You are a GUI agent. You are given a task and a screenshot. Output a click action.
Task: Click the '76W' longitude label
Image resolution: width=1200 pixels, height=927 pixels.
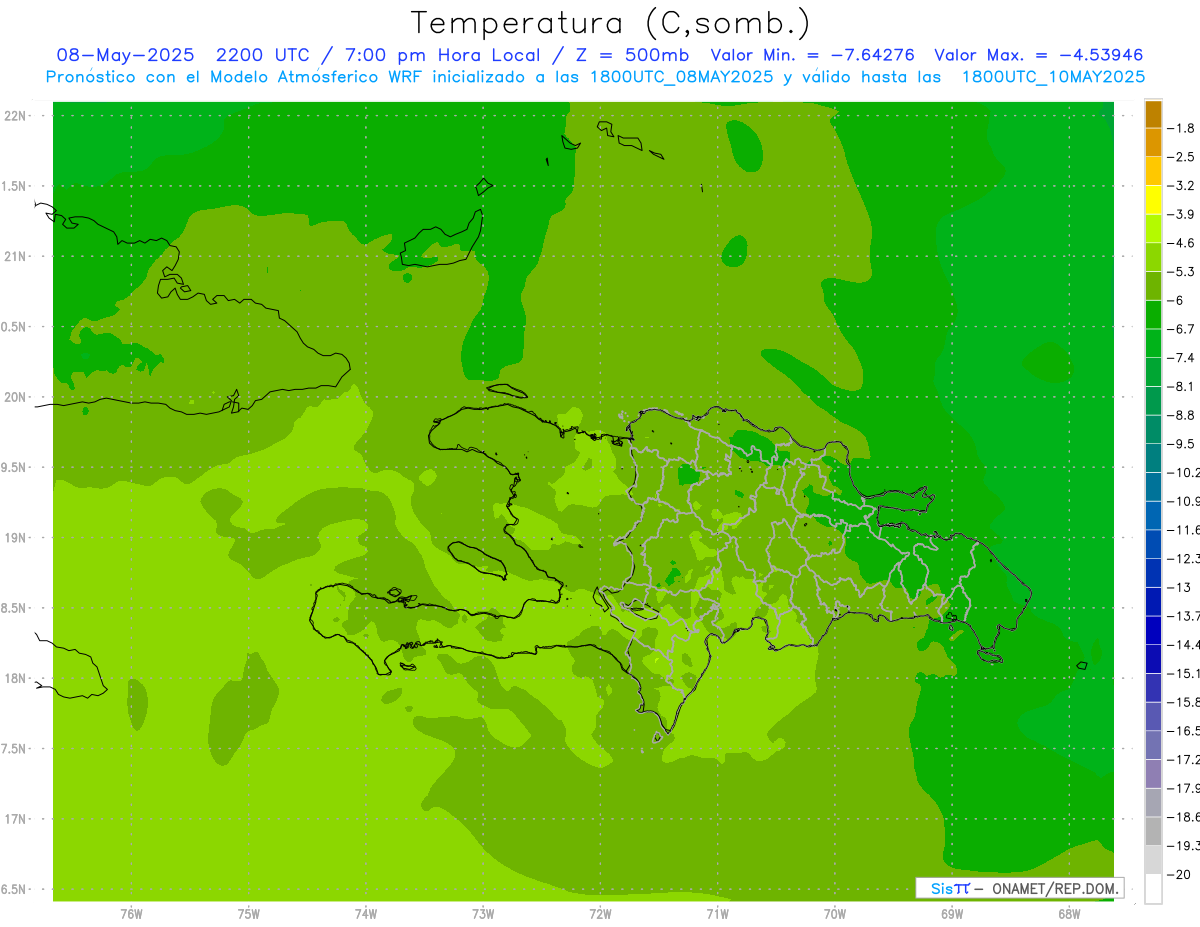pyautogui.click(x=131, y=914)
